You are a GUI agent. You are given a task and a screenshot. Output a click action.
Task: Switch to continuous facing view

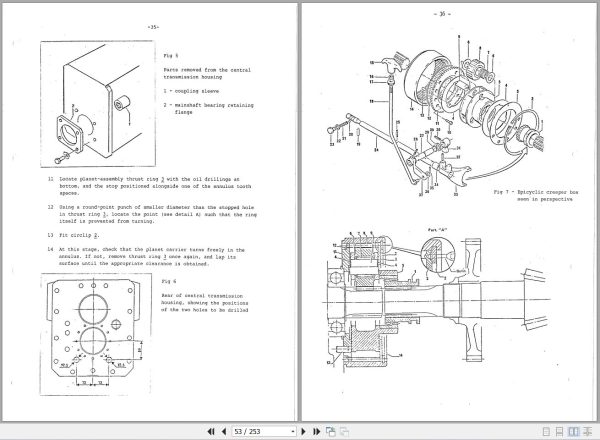587,432
